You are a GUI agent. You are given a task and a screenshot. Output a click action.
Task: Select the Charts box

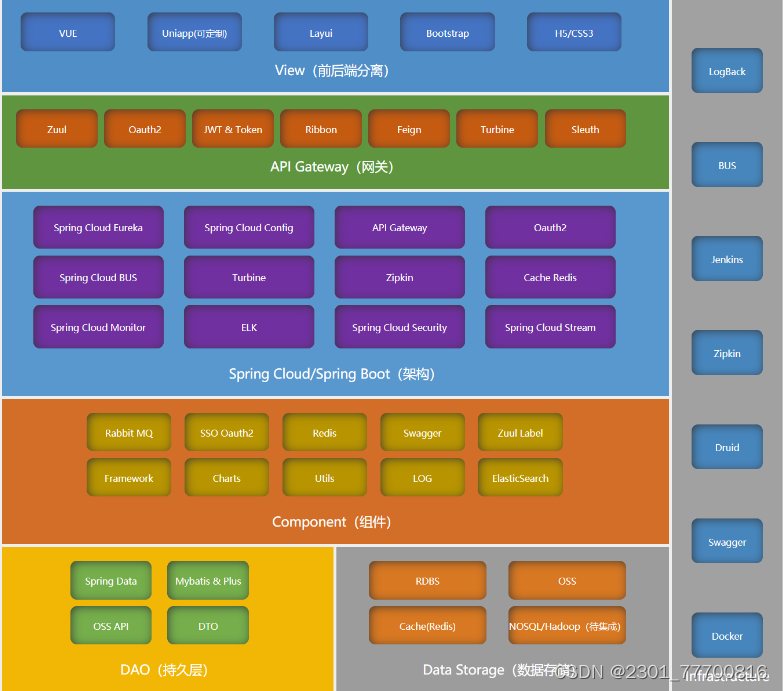pos(227,478)
